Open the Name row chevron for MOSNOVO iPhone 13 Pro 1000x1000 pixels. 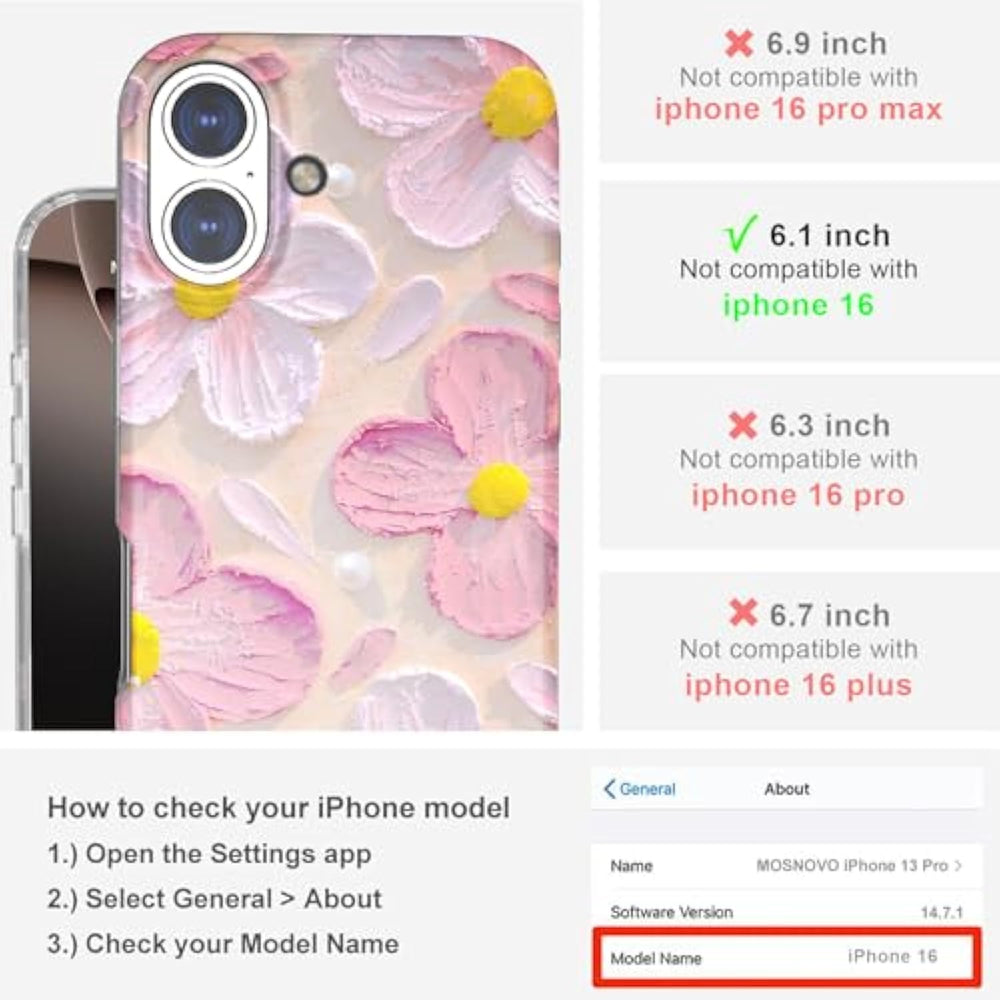point(958,865)
